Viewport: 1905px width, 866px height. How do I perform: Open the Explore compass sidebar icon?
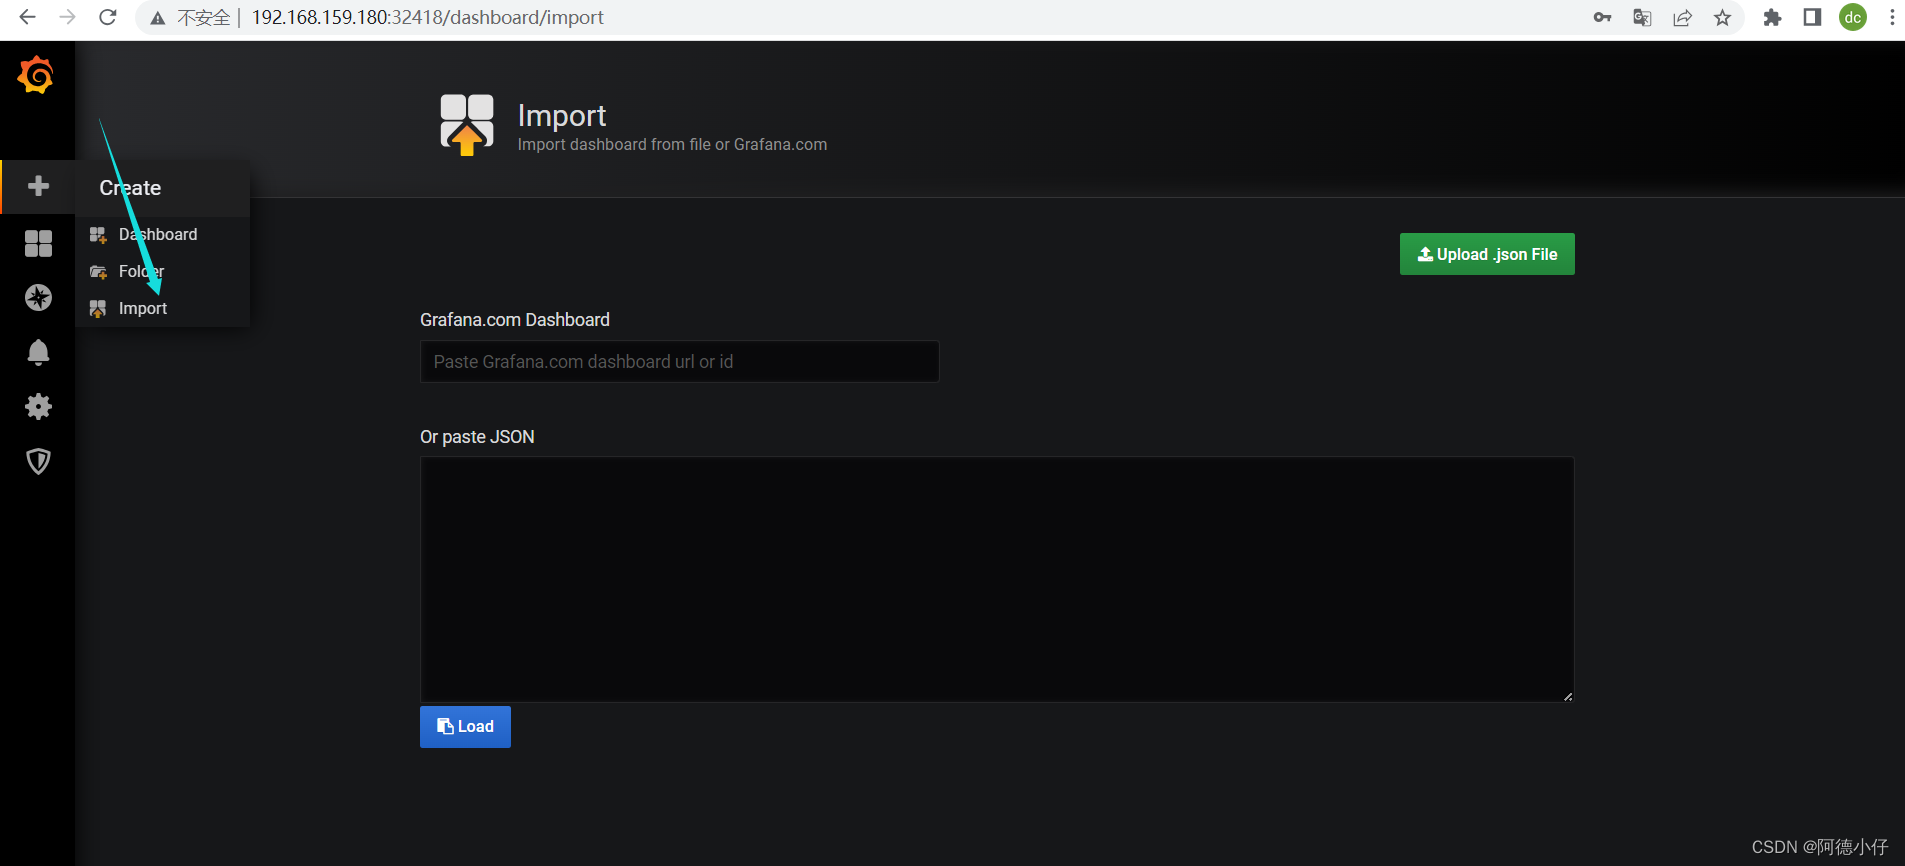(38, 297)
